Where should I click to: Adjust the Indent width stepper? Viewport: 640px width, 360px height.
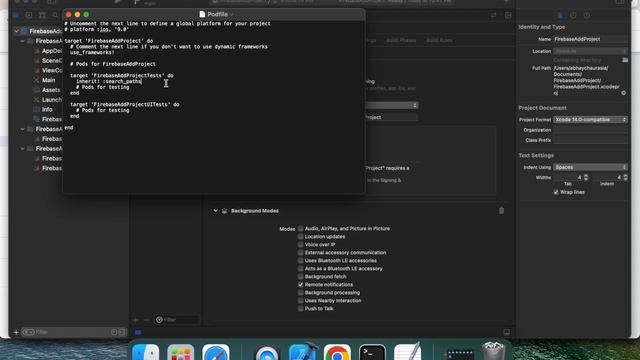[625, 178]
